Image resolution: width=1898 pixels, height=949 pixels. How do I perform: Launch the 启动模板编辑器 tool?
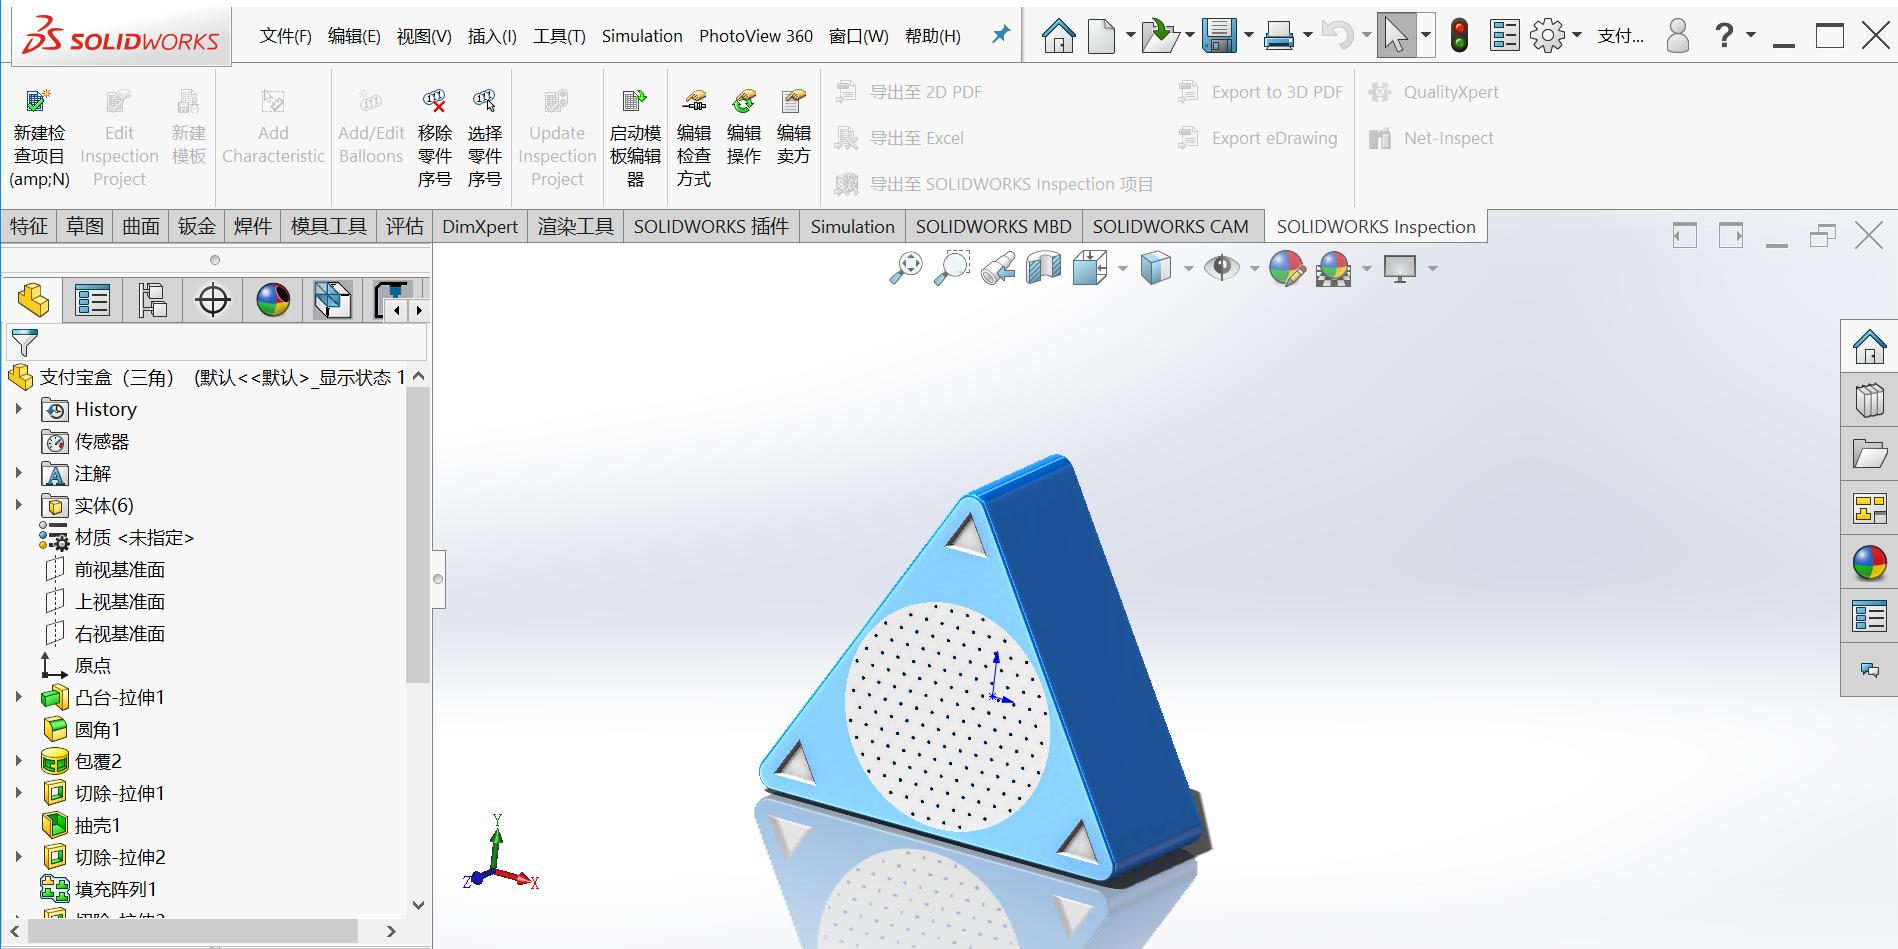pos(635,137)
